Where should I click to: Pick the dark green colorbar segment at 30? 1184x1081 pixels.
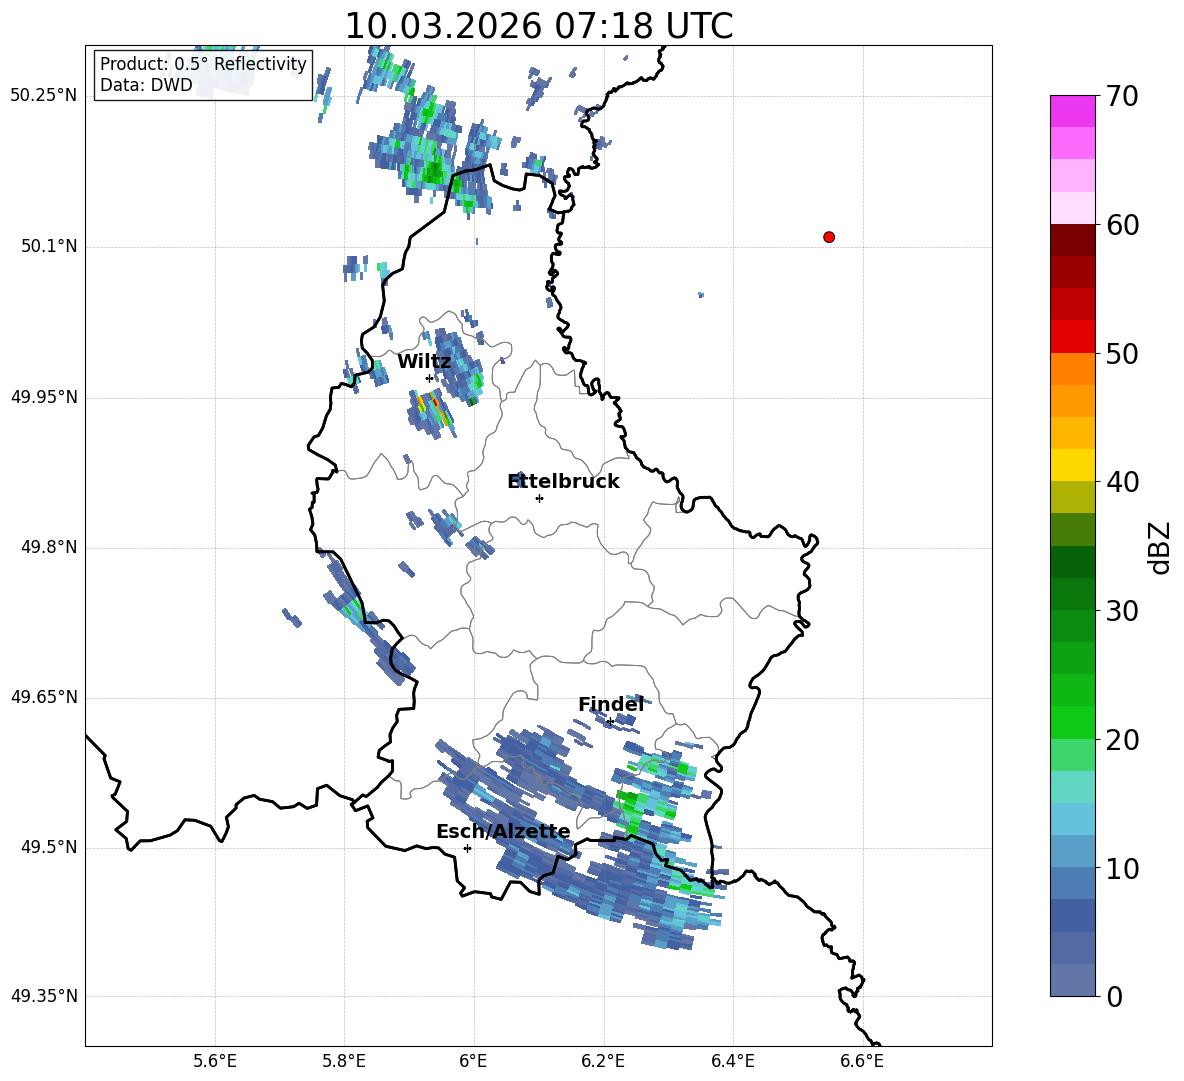[x=1072, y=594]
